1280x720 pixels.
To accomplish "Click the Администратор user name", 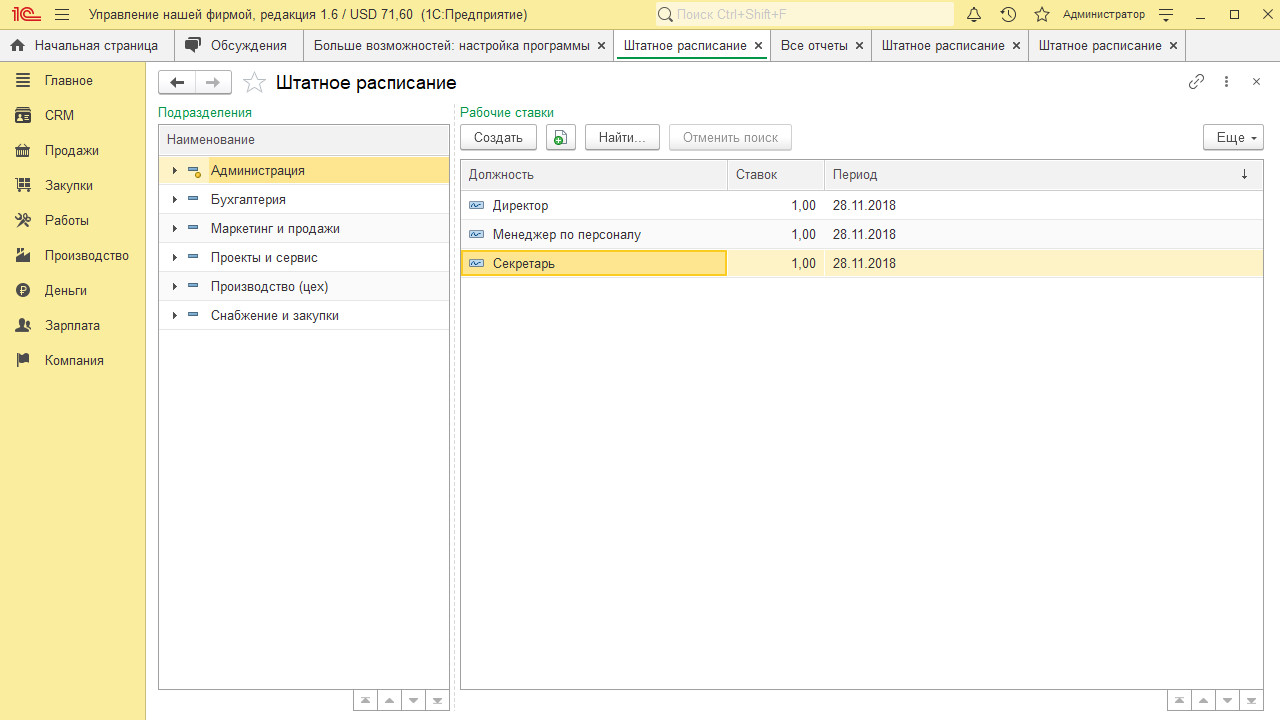I will [1104, 15].
